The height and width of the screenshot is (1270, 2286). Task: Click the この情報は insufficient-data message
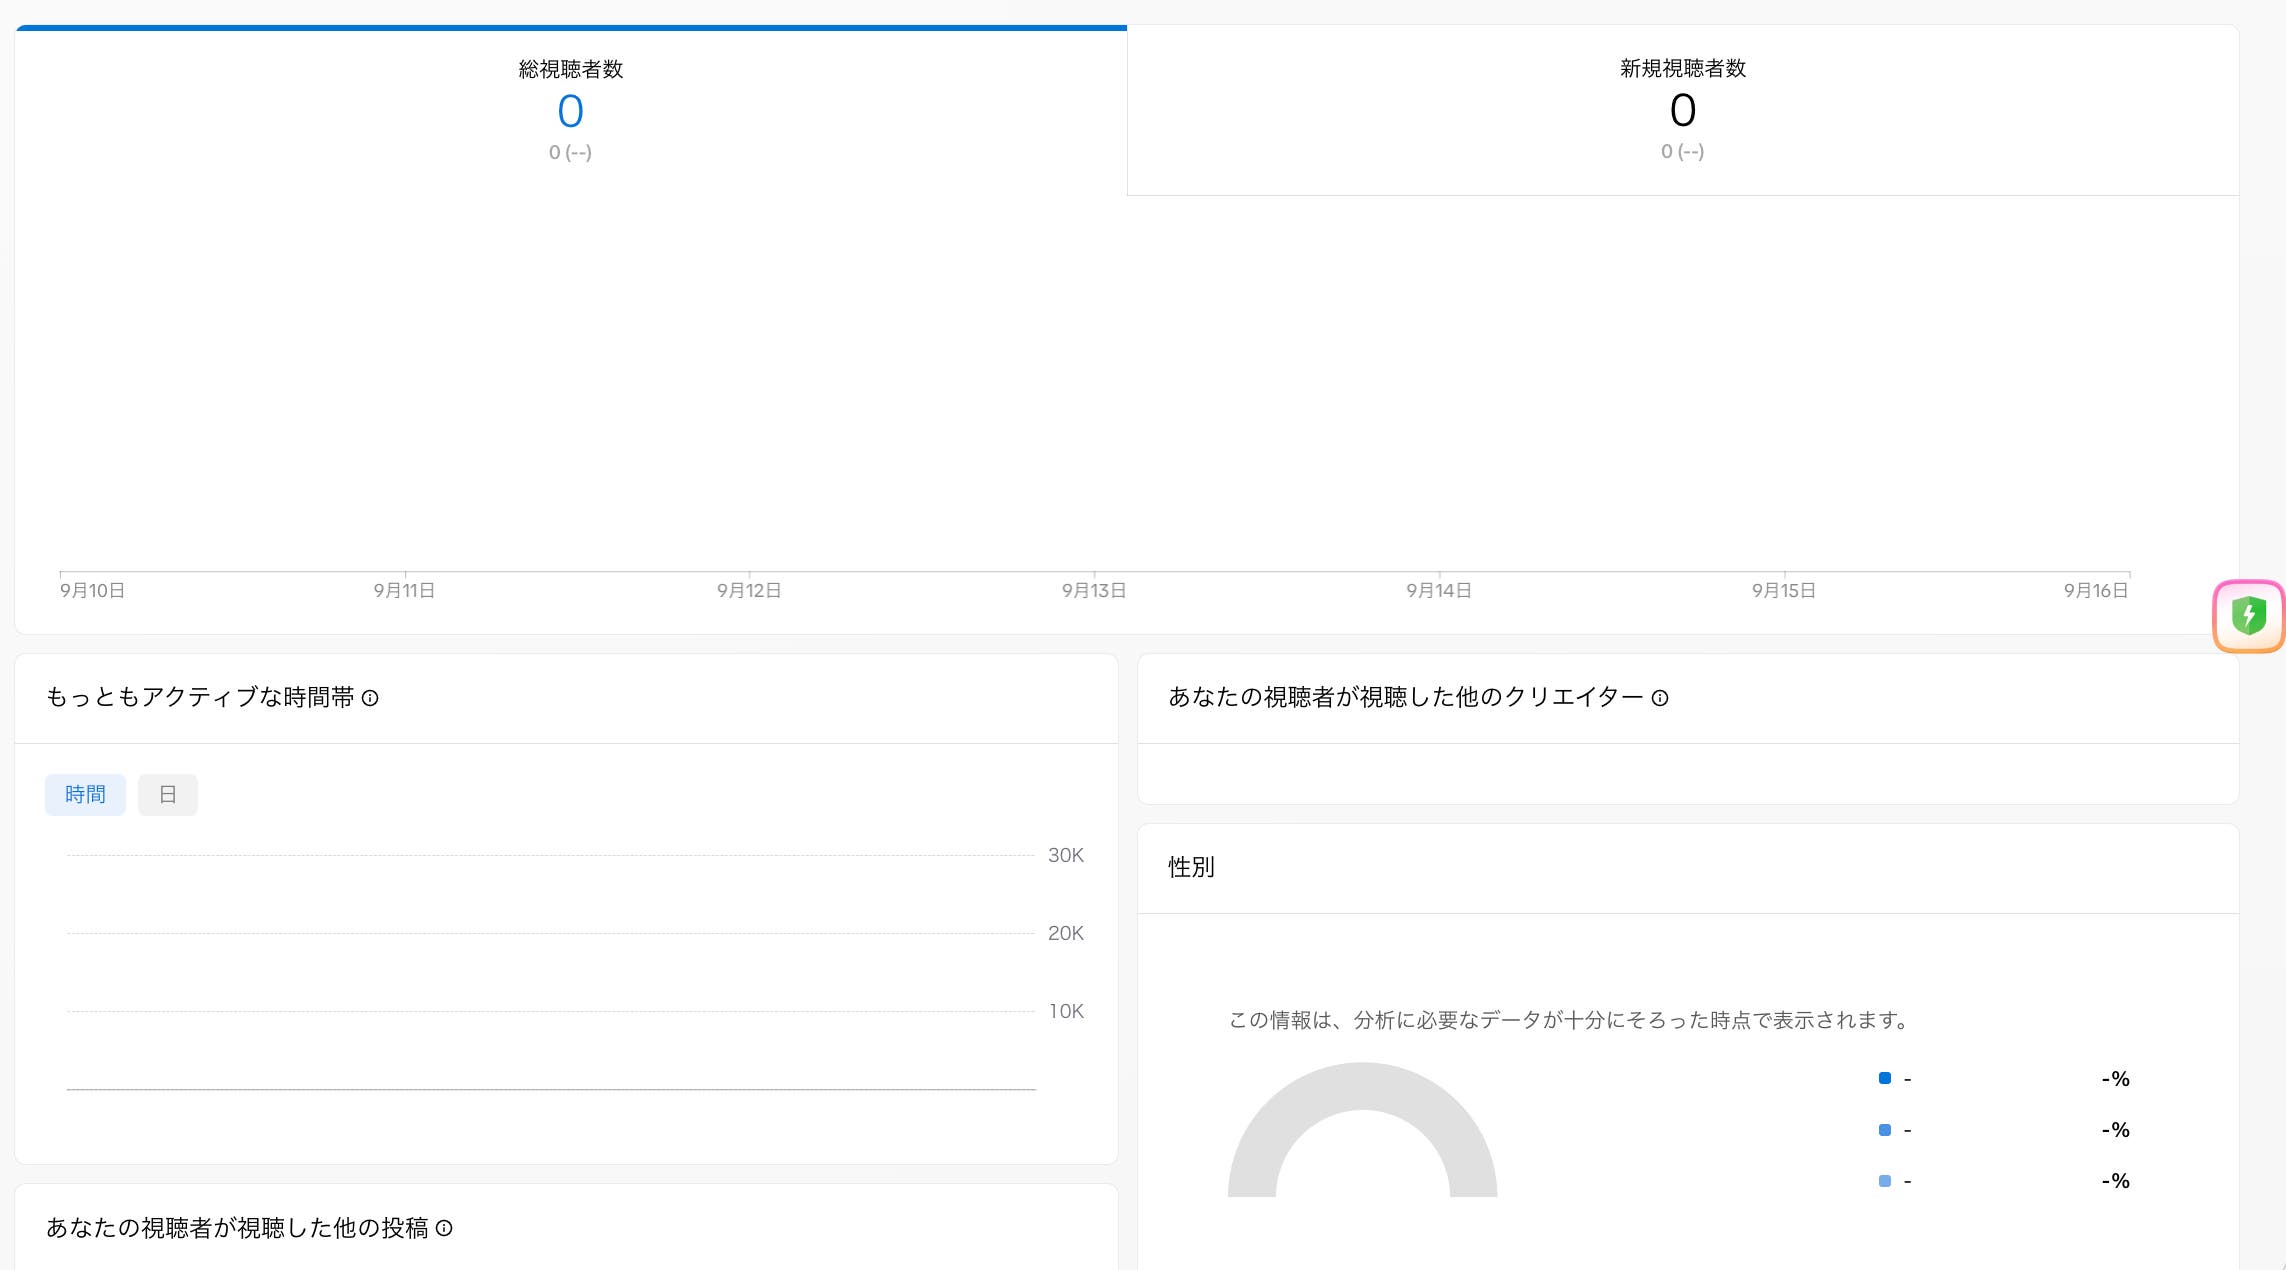pyautogui.click(x=1570, y=1020)
